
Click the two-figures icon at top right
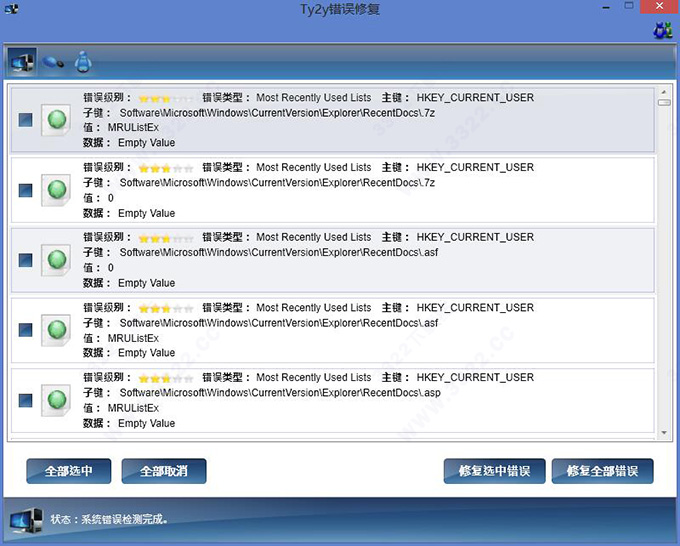663,31
